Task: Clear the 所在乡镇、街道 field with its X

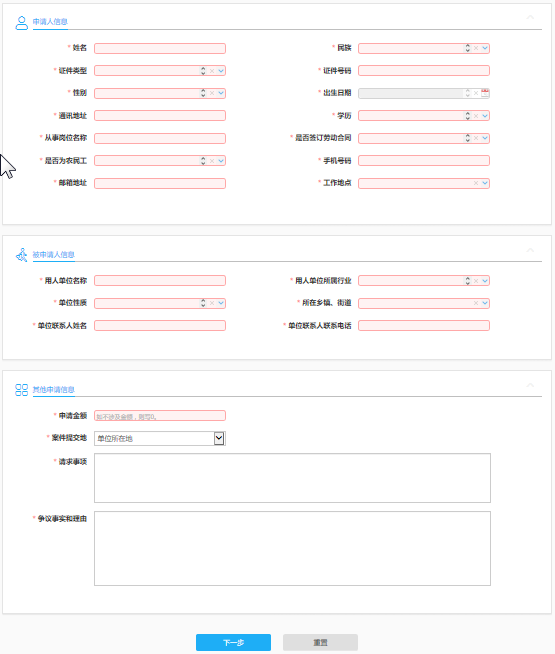Action: tap(476, 303)
